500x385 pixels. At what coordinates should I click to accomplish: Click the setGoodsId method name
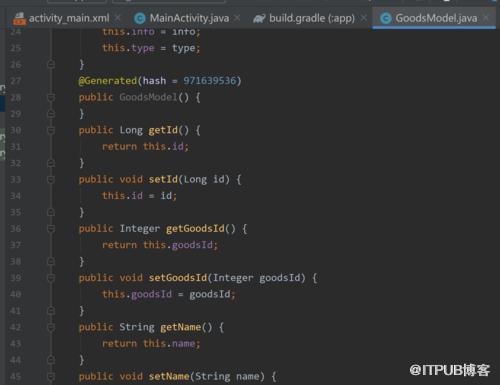[178, 278]
